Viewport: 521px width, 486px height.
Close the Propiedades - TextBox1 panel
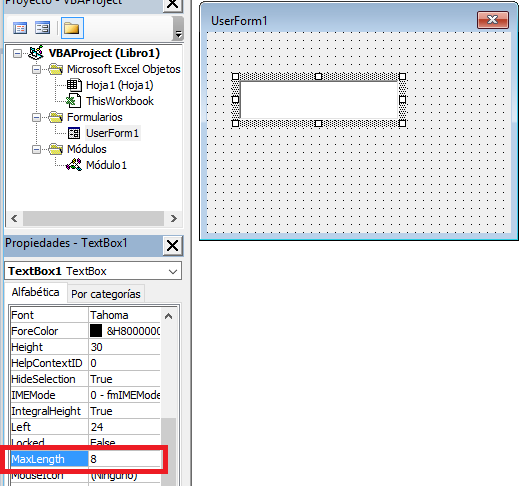(172, 246)
